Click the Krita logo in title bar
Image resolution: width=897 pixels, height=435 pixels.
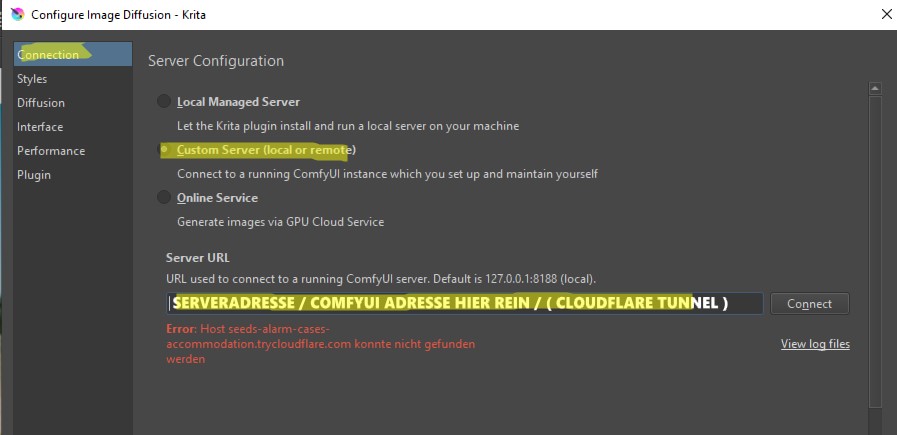(x=16, y=16)
